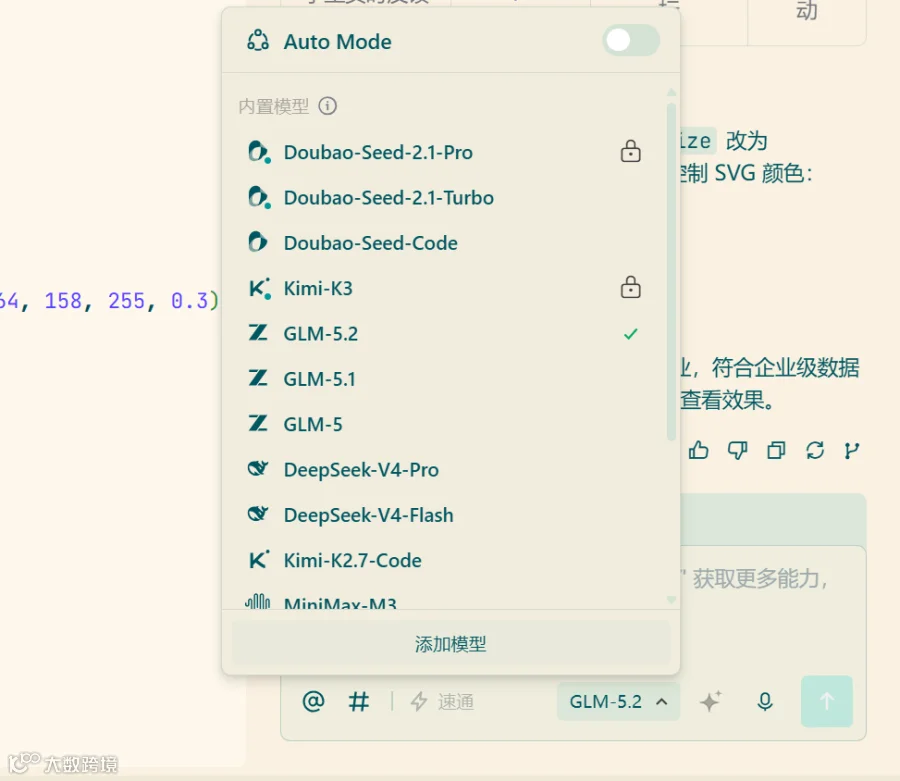Image resolution: width=900 pixels, height=781 pixels.
Task: Select the Kimi-K3 model
Action: [445, 289]
